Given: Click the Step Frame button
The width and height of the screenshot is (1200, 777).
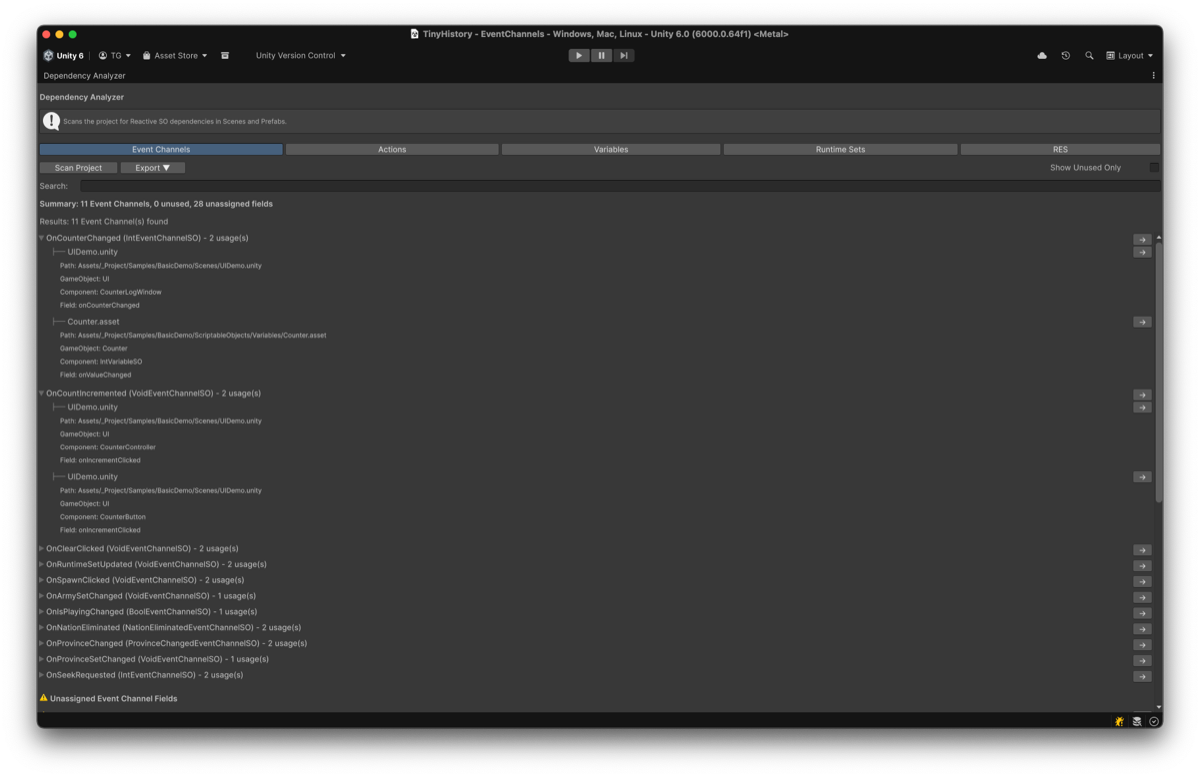Looking at the screenshot, I should 623,55.
